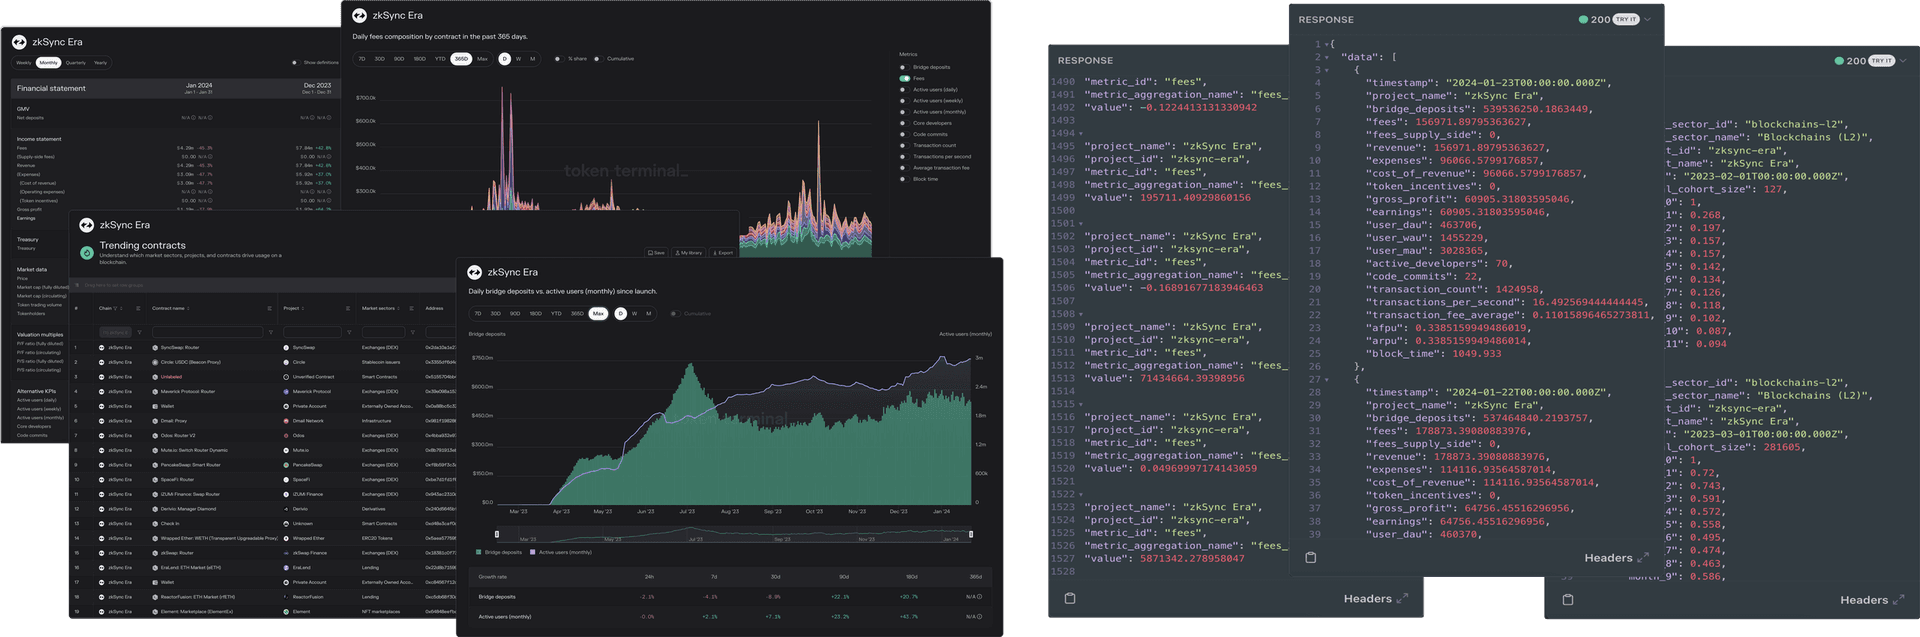Click the expand icon beside Headers in the right Response panel
This screenshot has width=1920, height=637.
pos(1899,599)
